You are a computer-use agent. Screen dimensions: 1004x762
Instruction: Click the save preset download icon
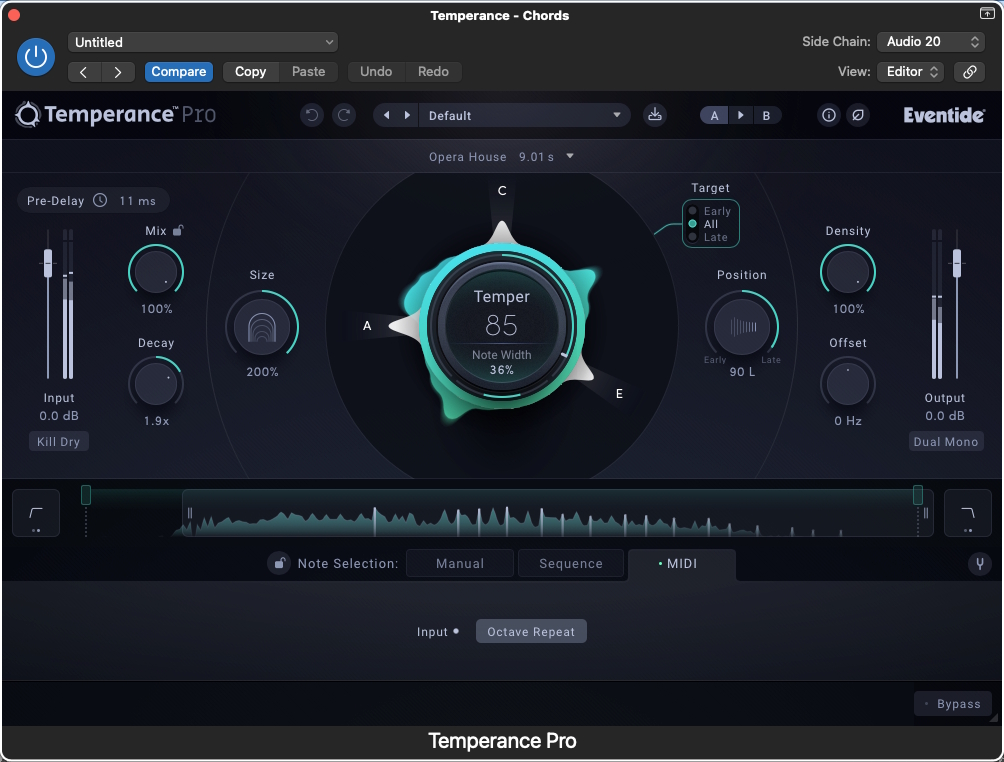(x=655, y=115)
